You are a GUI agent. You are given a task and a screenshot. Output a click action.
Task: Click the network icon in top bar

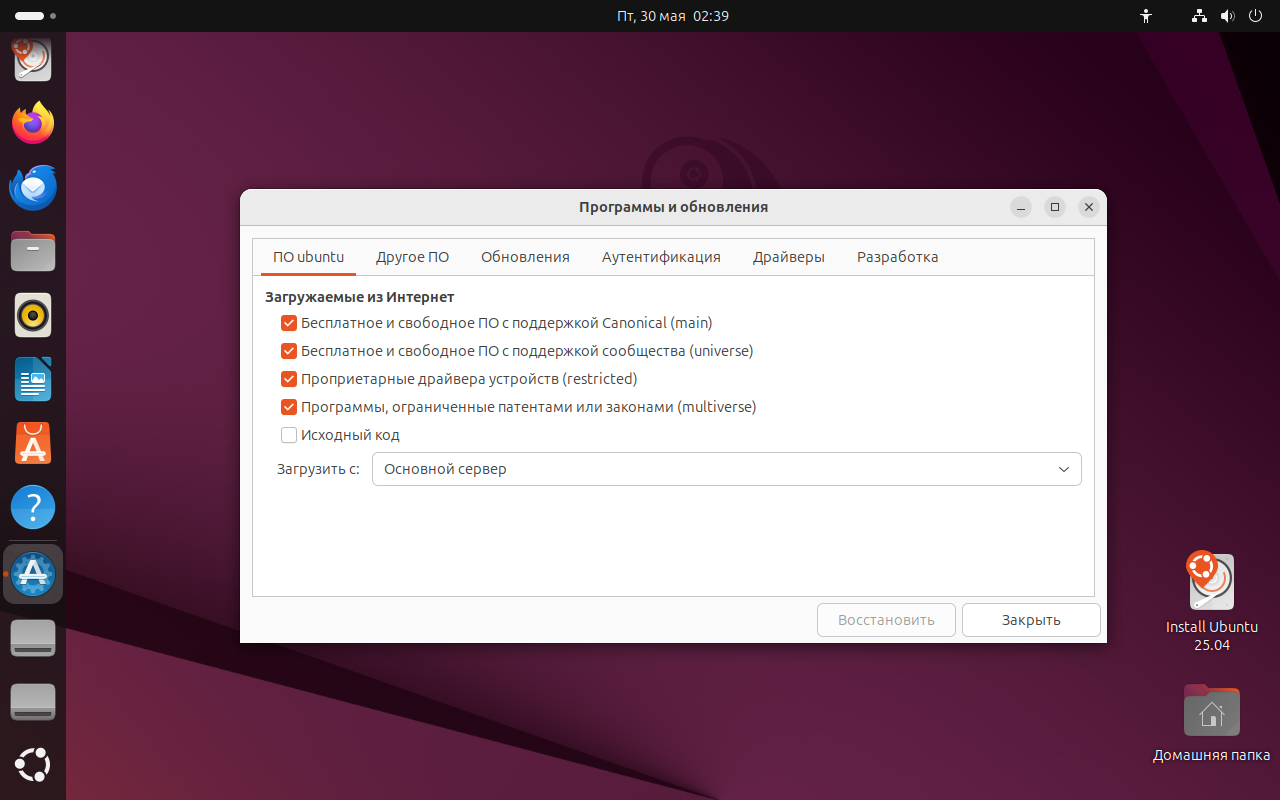[x=1200, y=16]
